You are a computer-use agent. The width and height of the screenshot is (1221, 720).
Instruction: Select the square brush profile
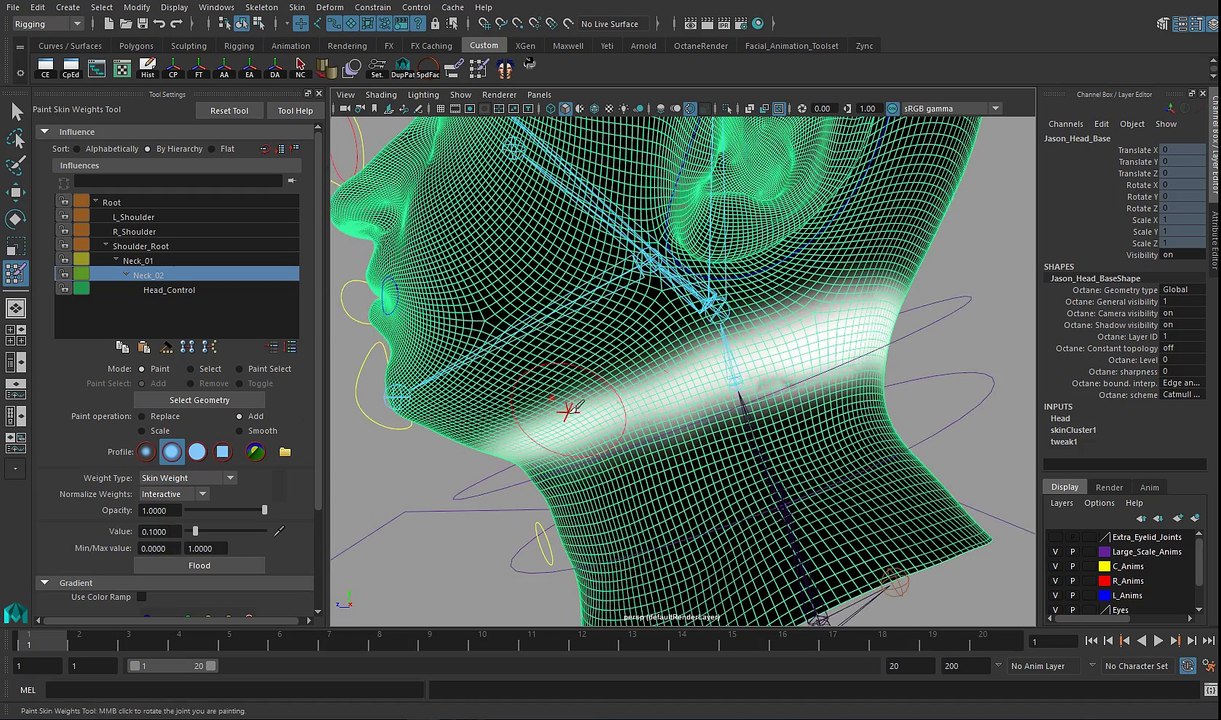tap(222, 452)
